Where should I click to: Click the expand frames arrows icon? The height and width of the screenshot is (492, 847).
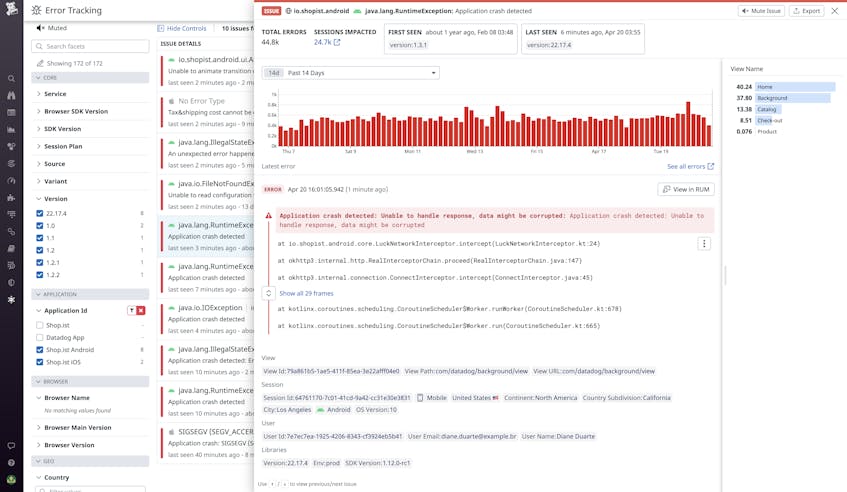[x=268, y=293]
